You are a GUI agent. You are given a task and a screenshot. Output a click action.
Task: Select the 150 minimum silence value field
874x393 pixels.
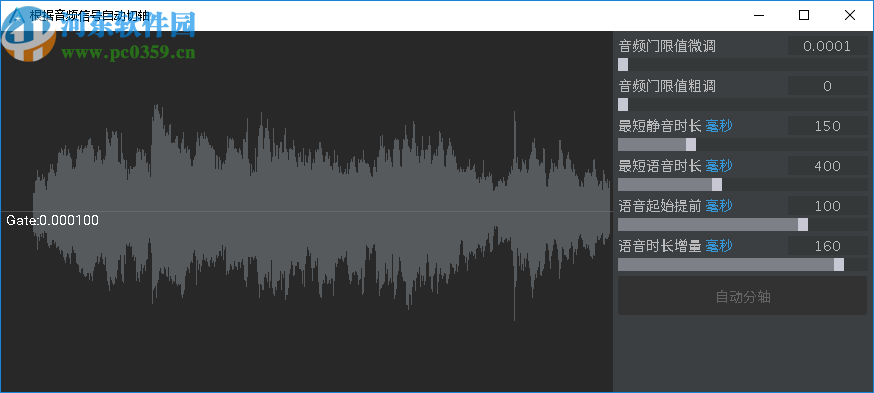827,126
